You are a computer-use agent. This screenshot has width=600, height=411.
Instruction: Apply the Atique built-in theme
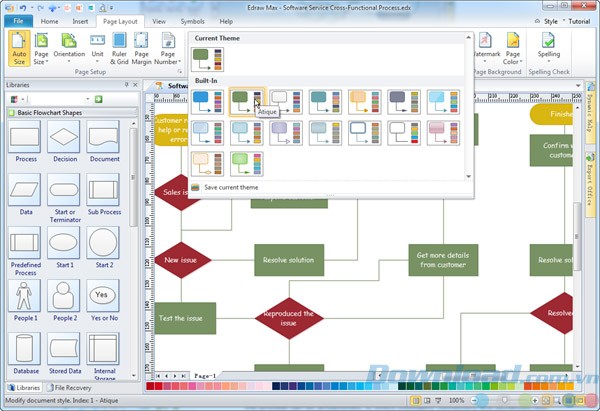click(x=246, y=99)
